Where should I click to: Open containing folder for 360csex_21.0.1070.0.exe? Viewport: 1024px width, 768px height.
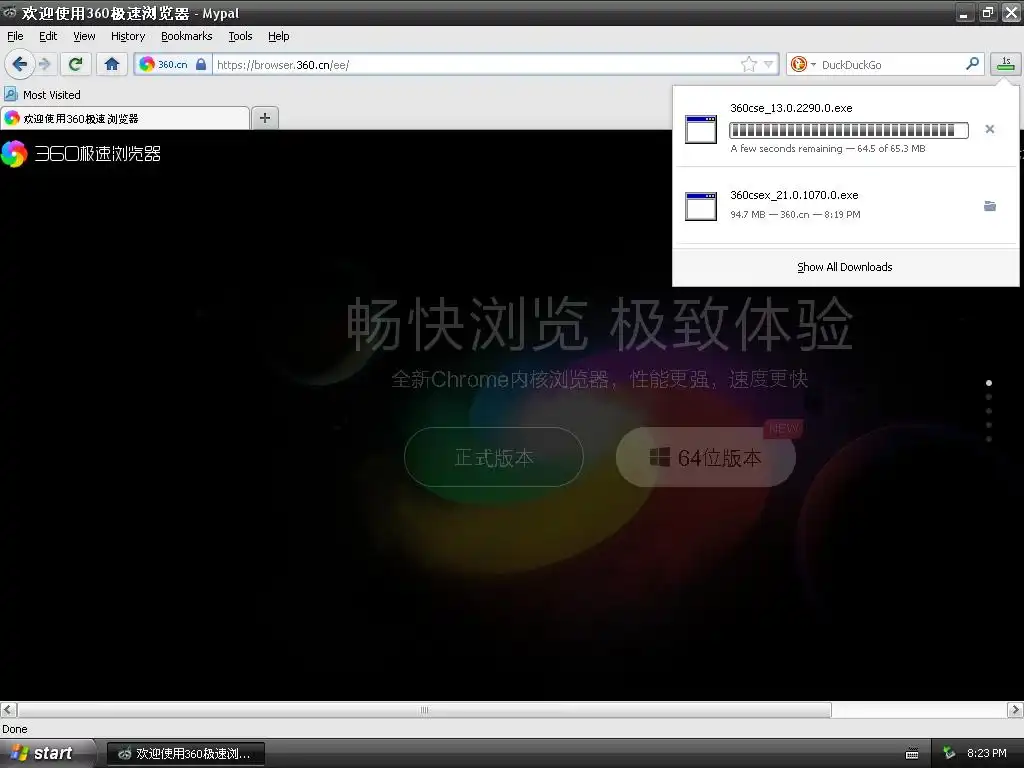(x=990, y=206)
